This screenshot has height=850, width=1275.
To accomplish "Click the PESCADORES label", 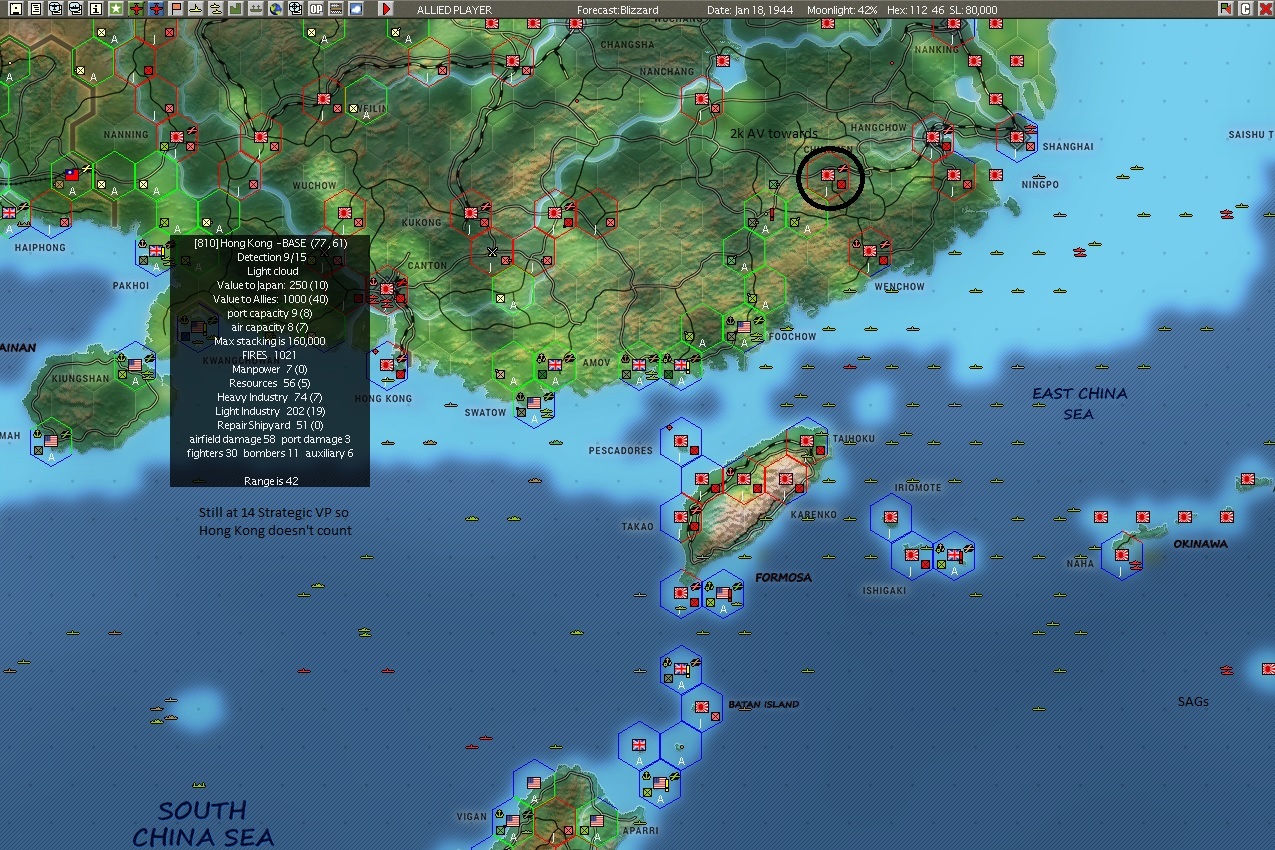I will click(620, 451).
